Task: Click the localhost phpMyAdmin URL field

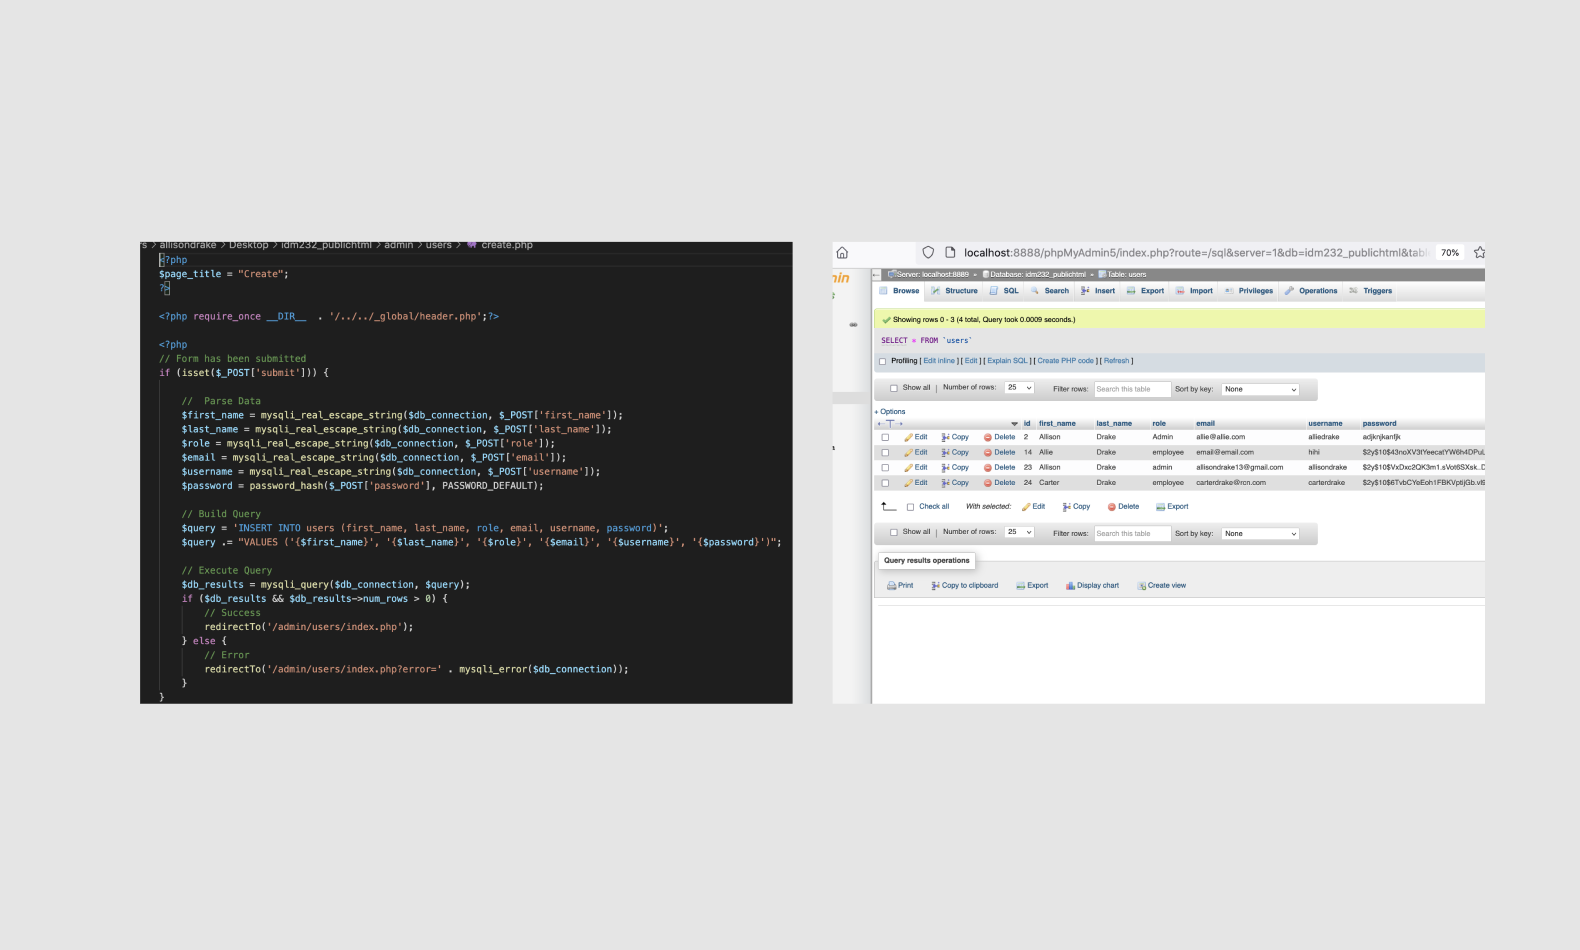Action: point(1195,253)
